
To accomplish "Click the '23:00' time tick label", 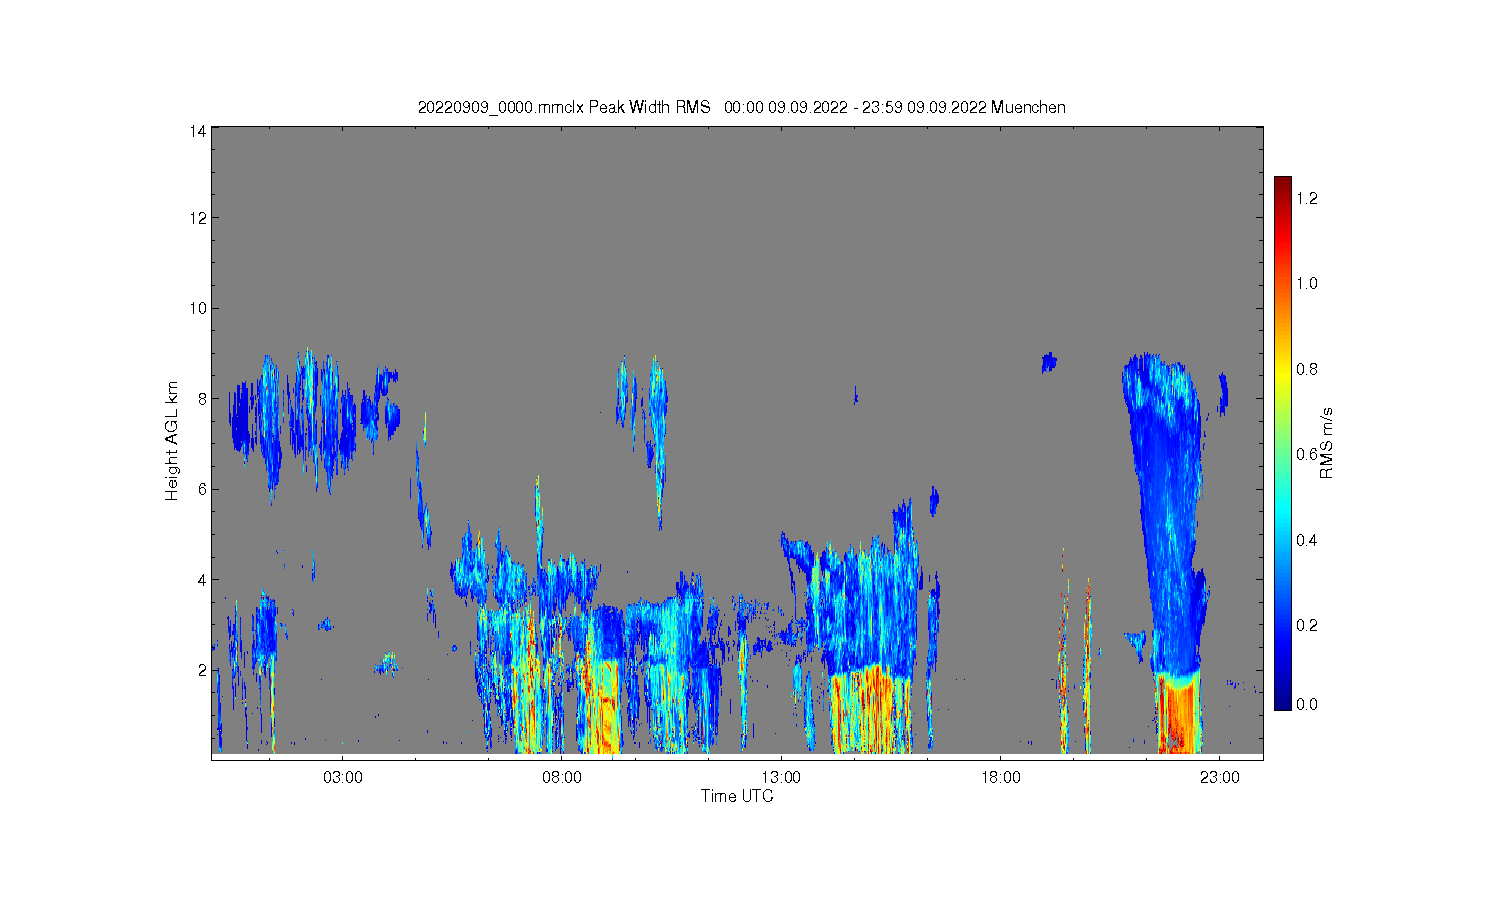I will (1220, 777).
